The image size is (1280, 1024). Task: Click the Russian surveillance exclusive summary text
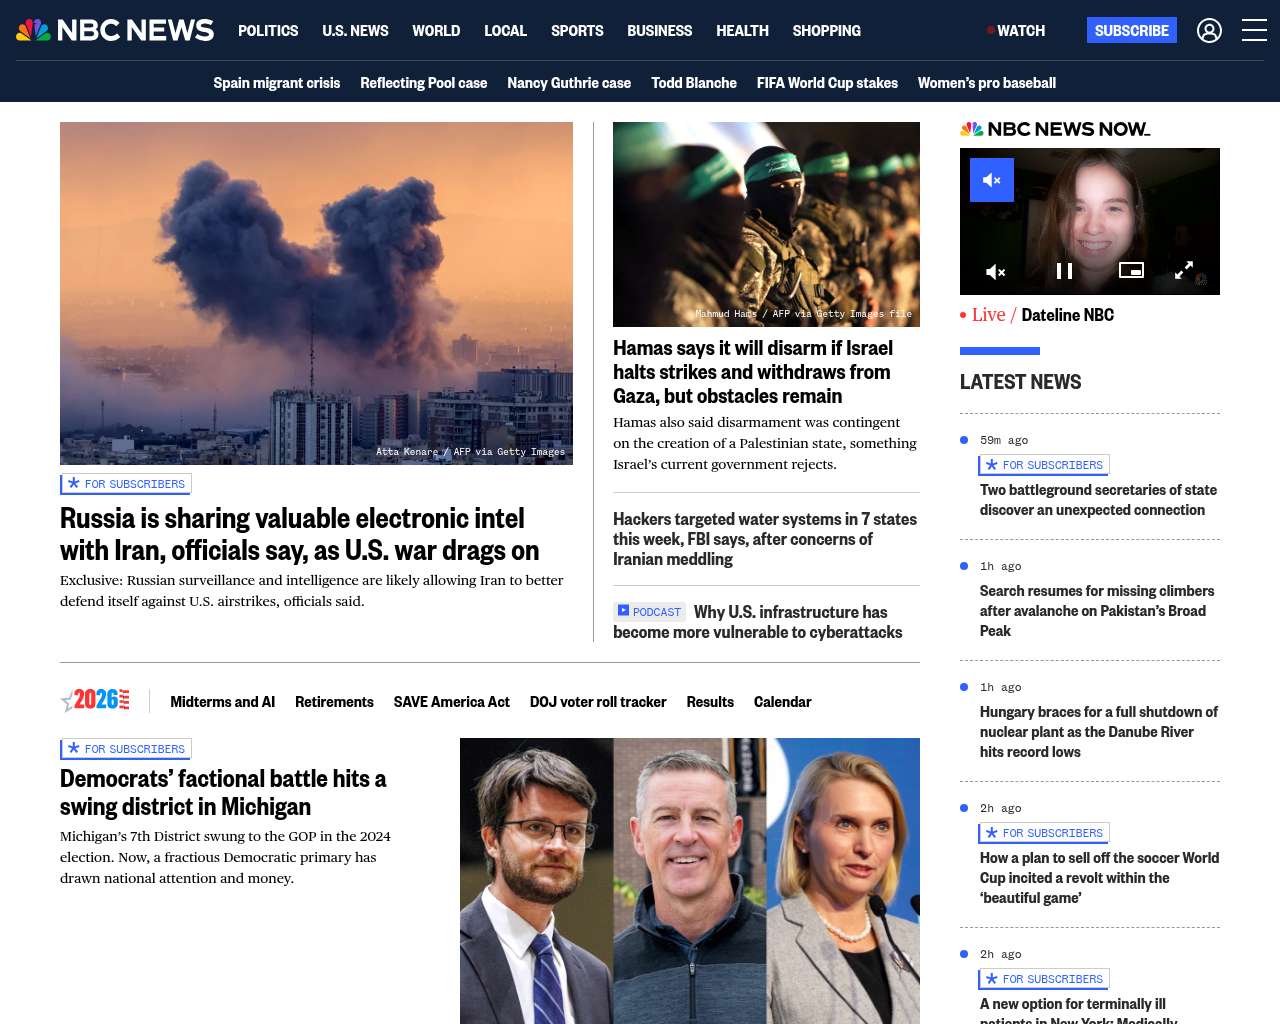pyautogui.click(x=312, y=591)
